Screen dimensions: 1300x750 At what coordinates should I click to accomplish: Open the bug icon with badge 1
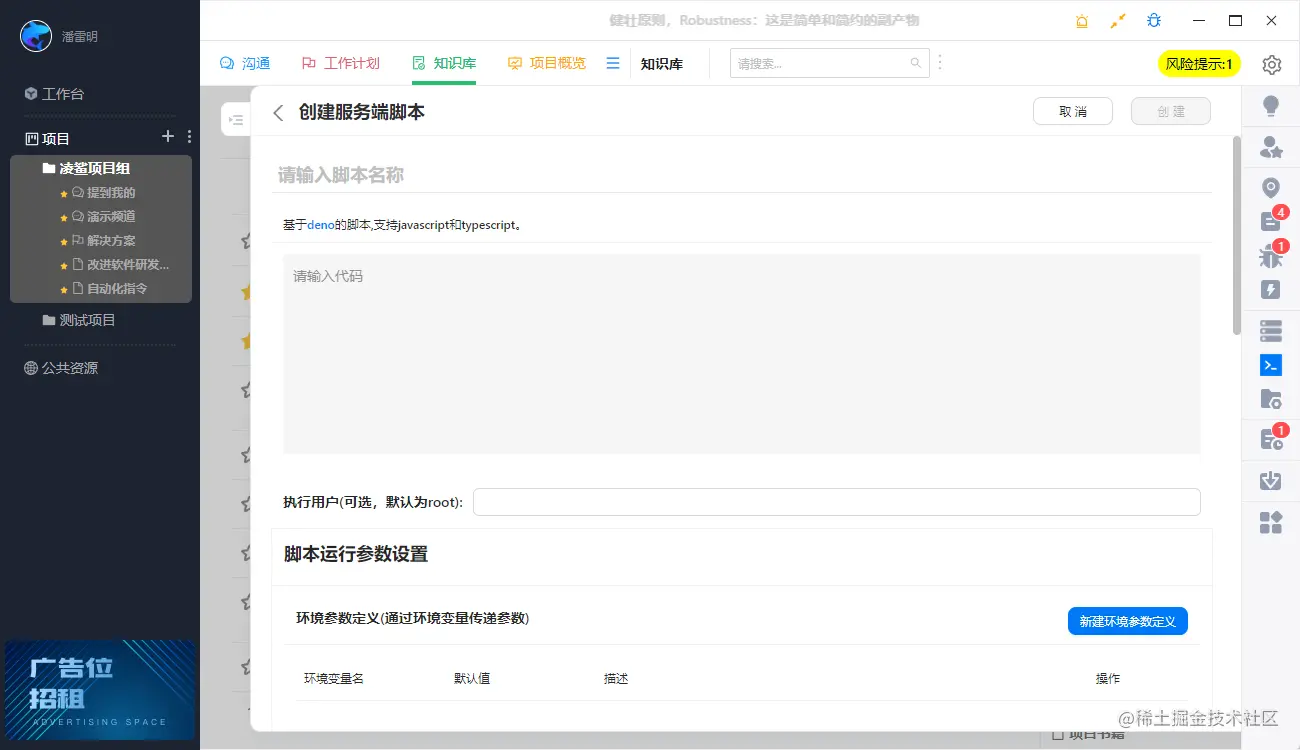(x=1271, y=256)
